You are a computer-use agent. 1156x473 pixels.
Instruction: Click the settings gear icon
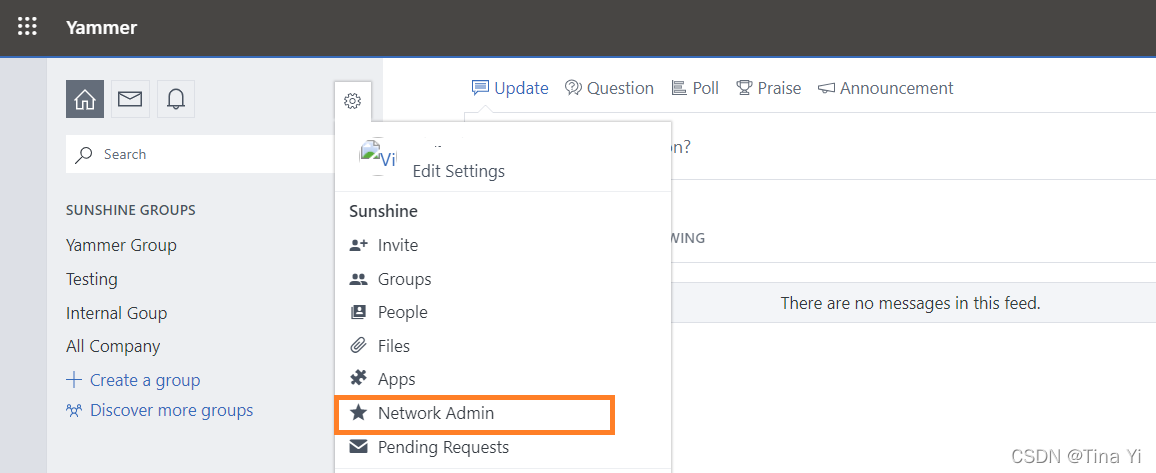click(352, 101)
